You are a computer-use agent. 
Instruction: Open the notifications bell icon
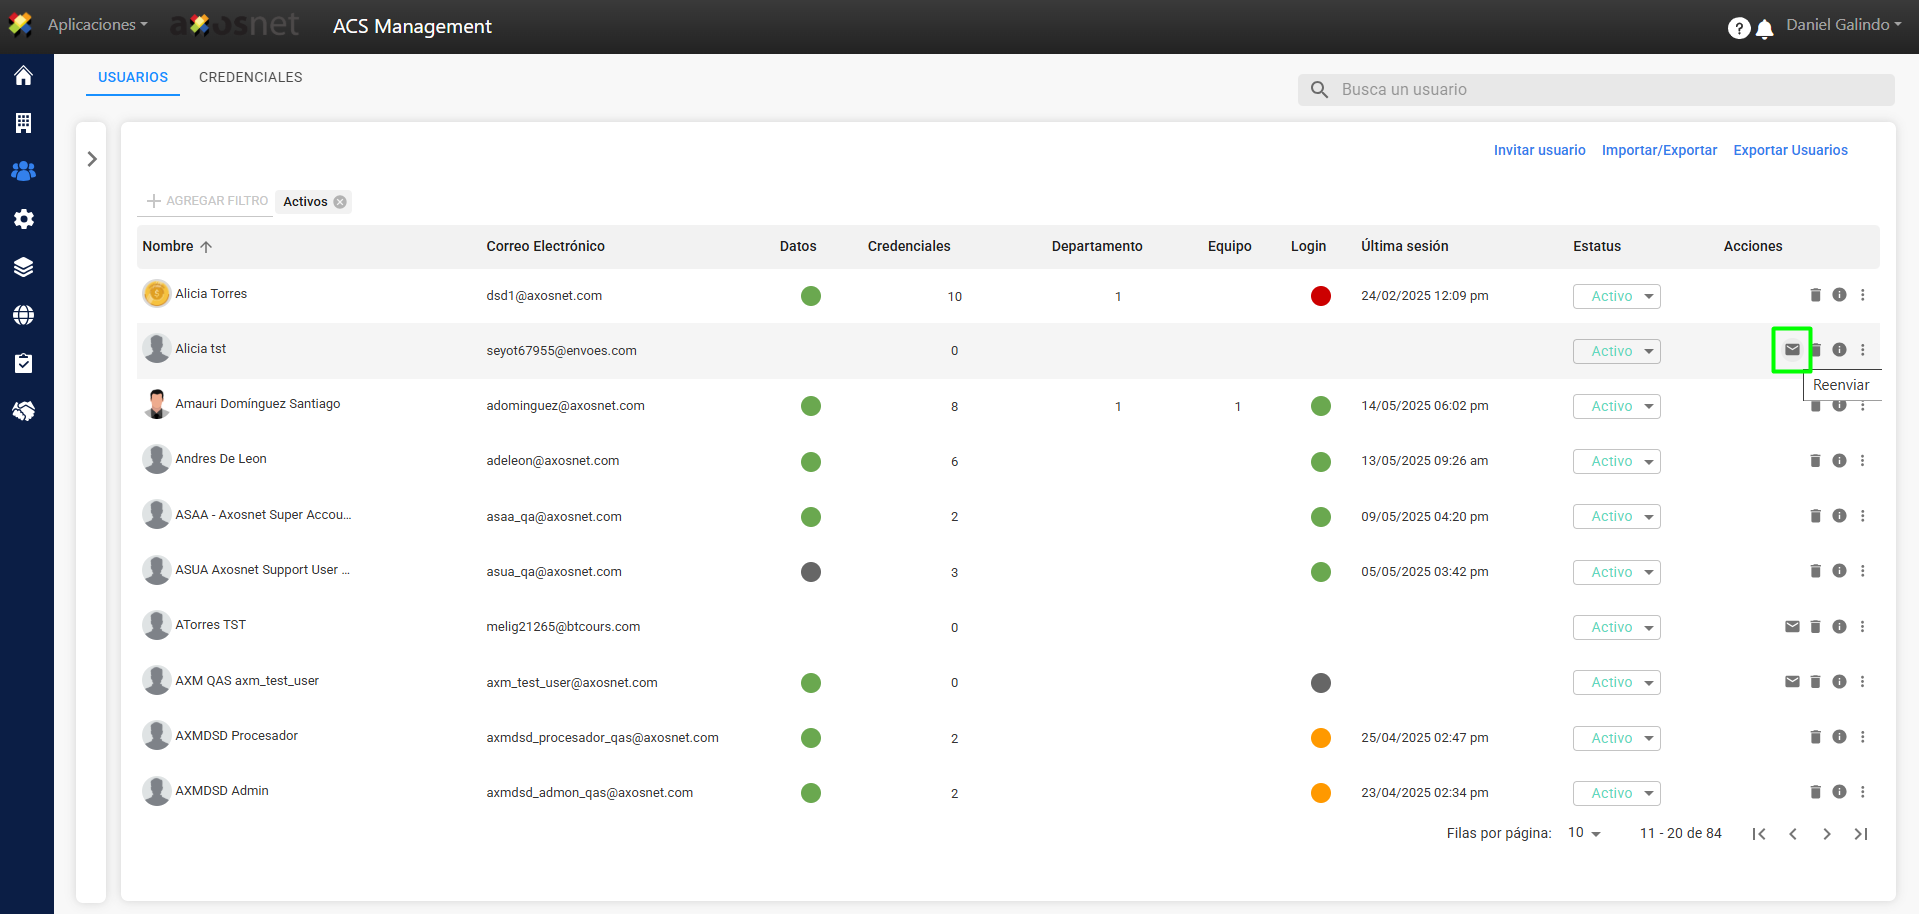coord(1765,29)
